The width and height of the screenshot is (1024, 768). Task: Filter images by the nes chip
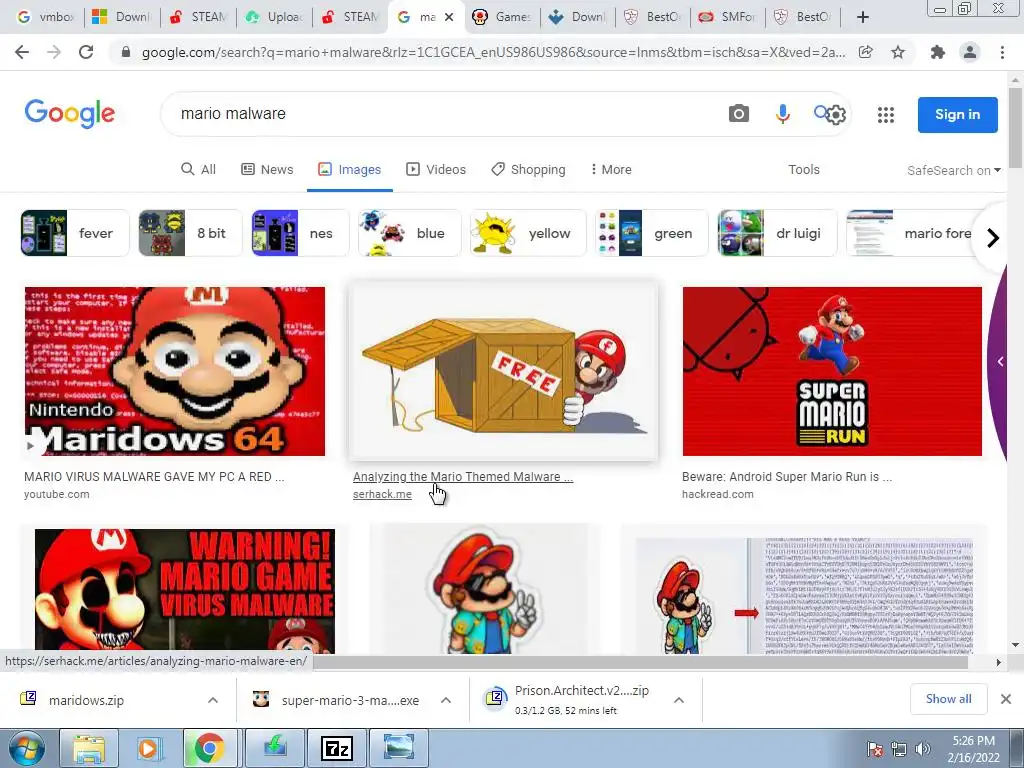[x=300, y=233]
